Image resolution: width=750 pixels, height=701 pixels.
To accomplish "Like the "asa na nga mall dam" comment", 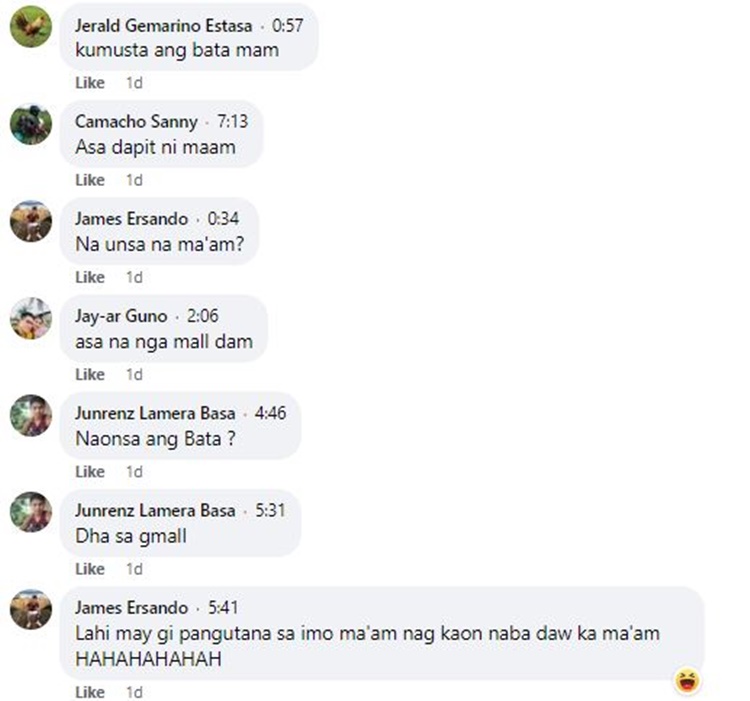I will (90, 374).
